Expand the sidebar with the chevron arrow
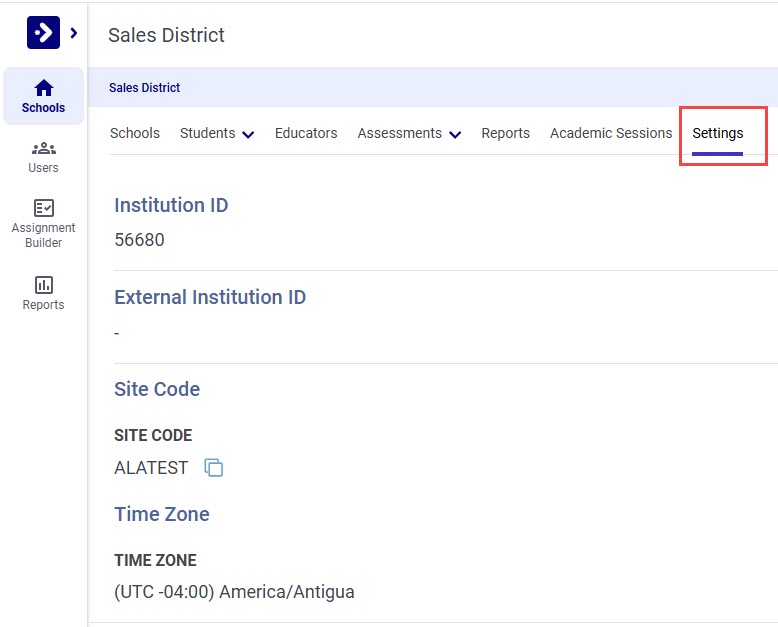The image size is (778, 627). [x=73, y=33]
